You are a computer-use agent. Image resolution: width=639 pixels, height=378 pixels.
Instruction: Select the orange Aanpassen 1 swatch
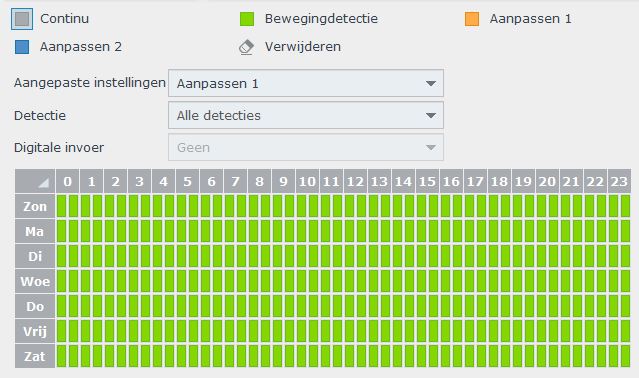pyautogui.click(x=472, y=19)
